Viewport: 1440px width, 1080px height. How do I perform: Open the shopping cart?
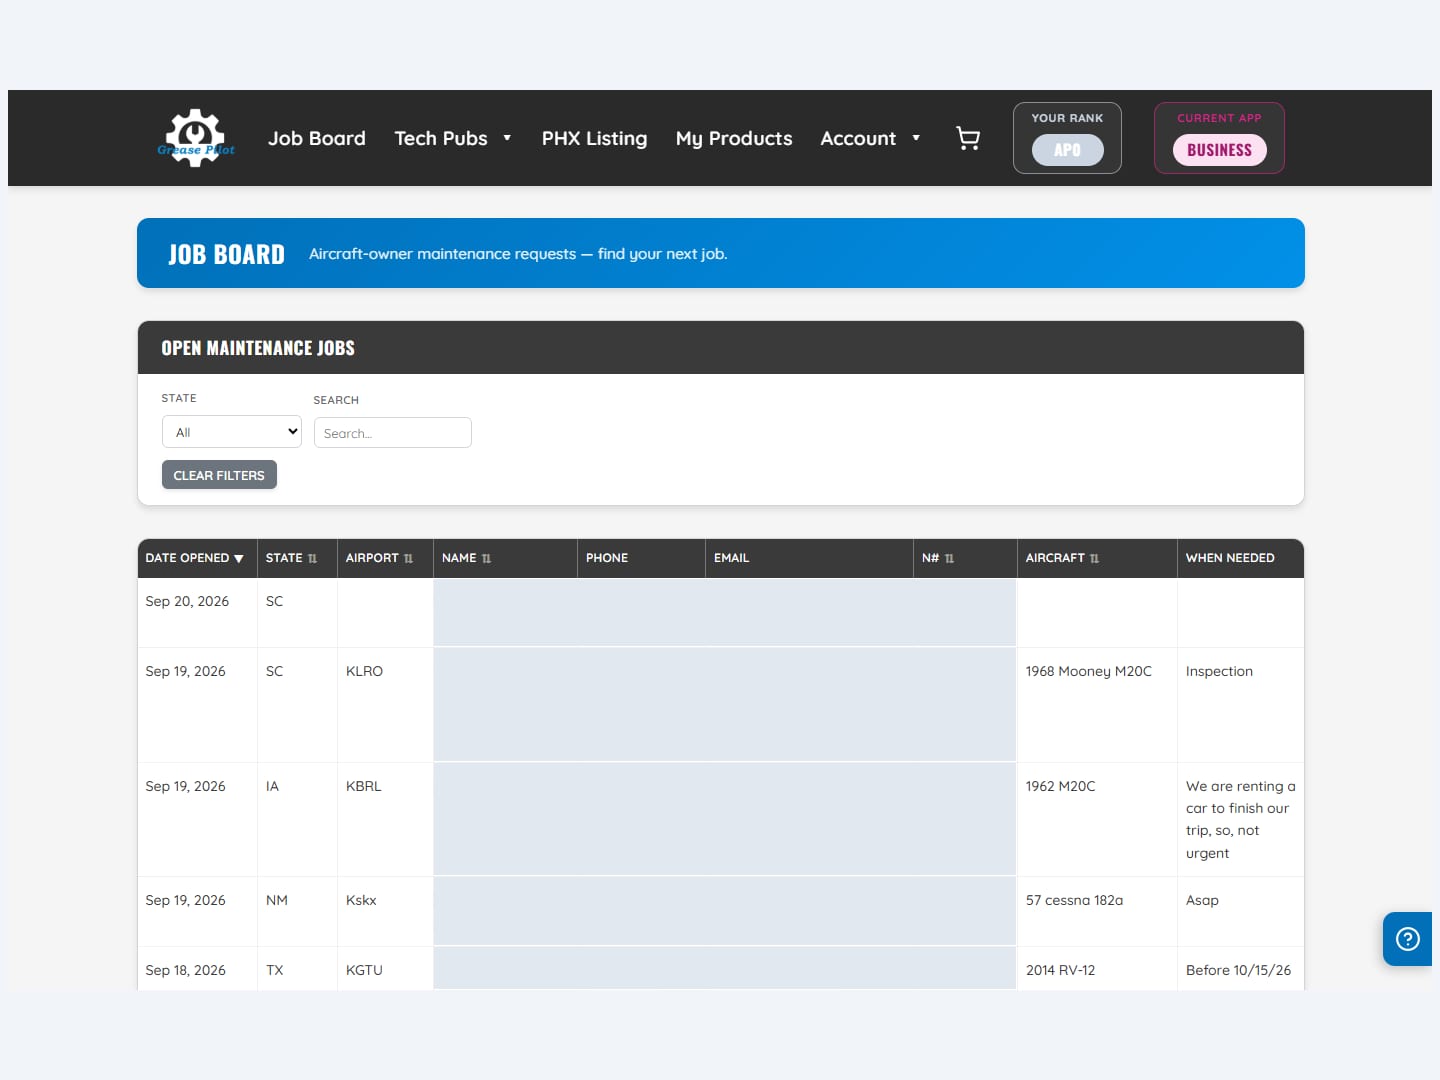[x=968, y=138]
